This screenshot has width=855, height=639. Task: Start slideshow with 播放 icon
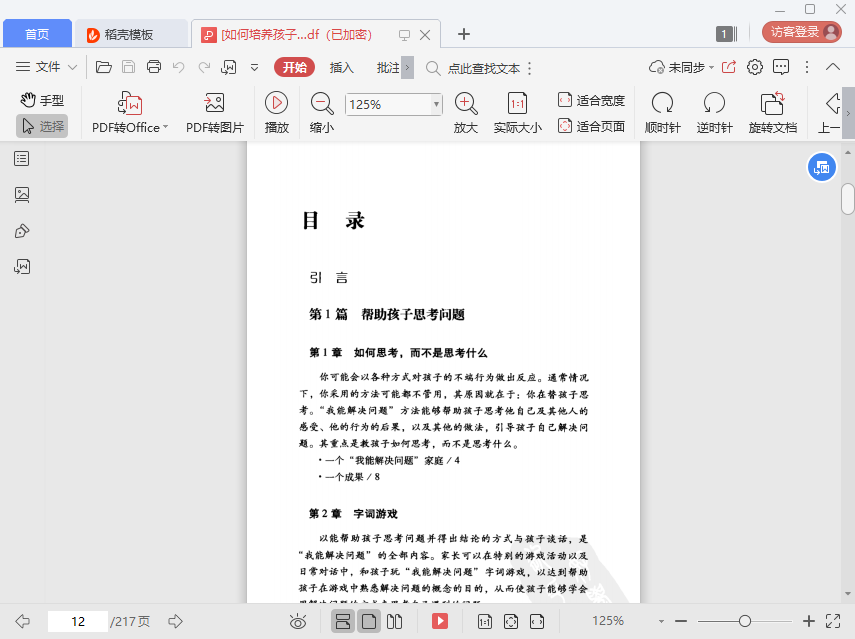tap(276, 112)
